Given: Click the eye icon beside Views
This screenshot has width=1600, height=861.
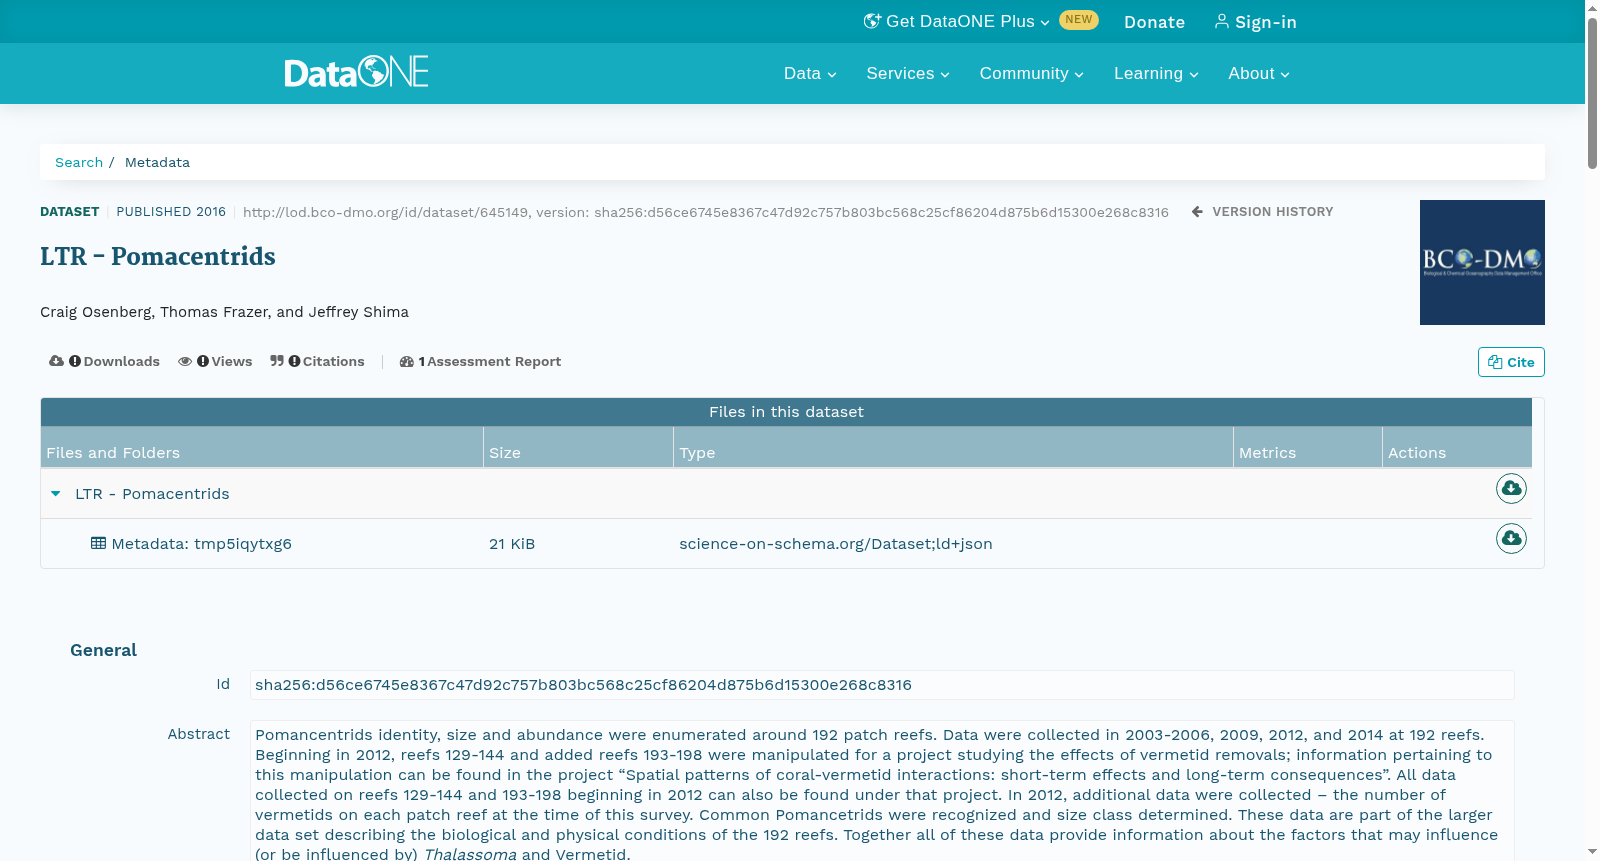Looking at the screenshot, I should (185, 361).
